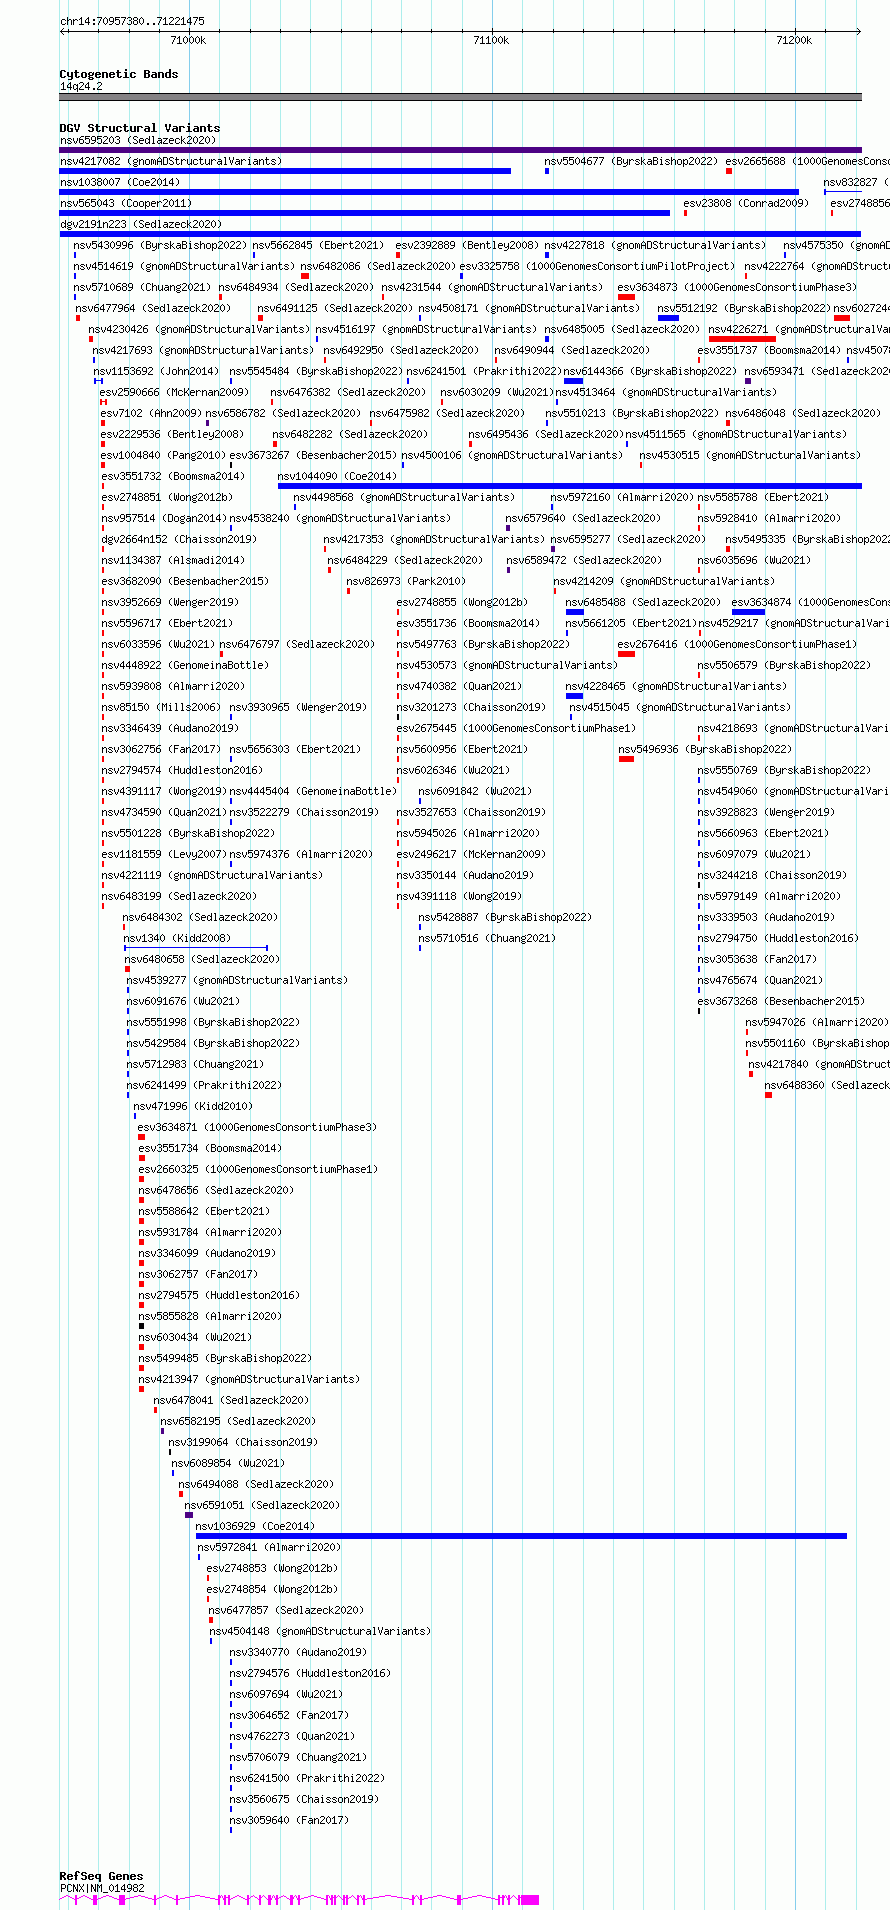Image resolution: width=890 pixels, height=1910 pixels.
Task: Click esv2676416 1000GenomesConsortiumPhase1 label
Action: pyautogui.click(x=737, y=644)
